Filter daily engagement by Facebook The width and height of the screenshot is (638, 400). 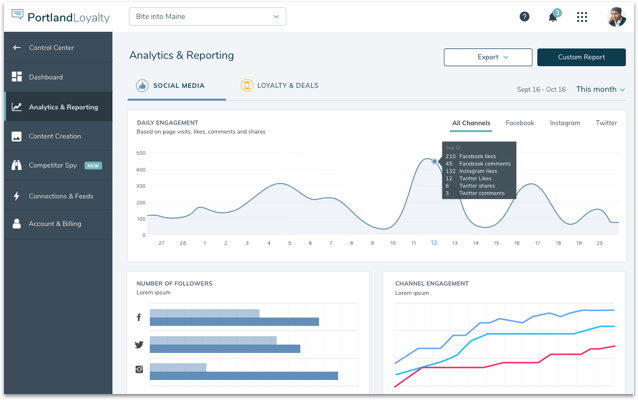click(520, 123)
